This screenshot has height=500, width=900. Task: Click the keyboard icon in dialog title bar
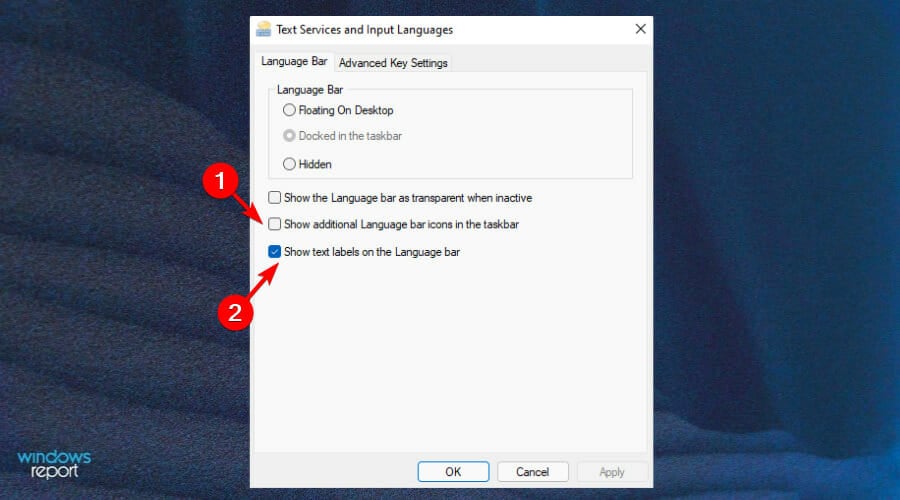(x=263, y=29)
